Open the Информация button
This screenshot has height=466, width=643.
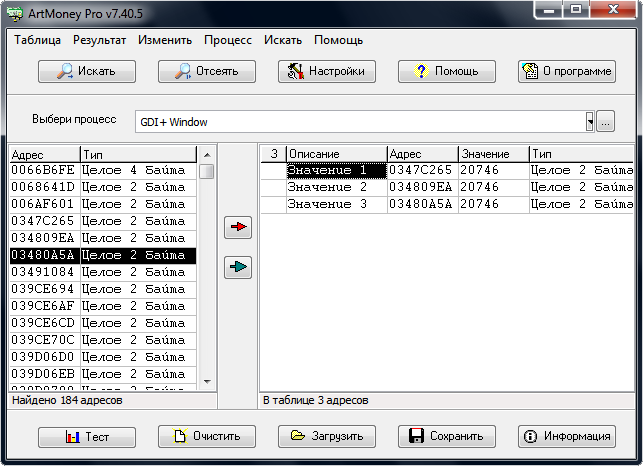[x=567, y=436]
